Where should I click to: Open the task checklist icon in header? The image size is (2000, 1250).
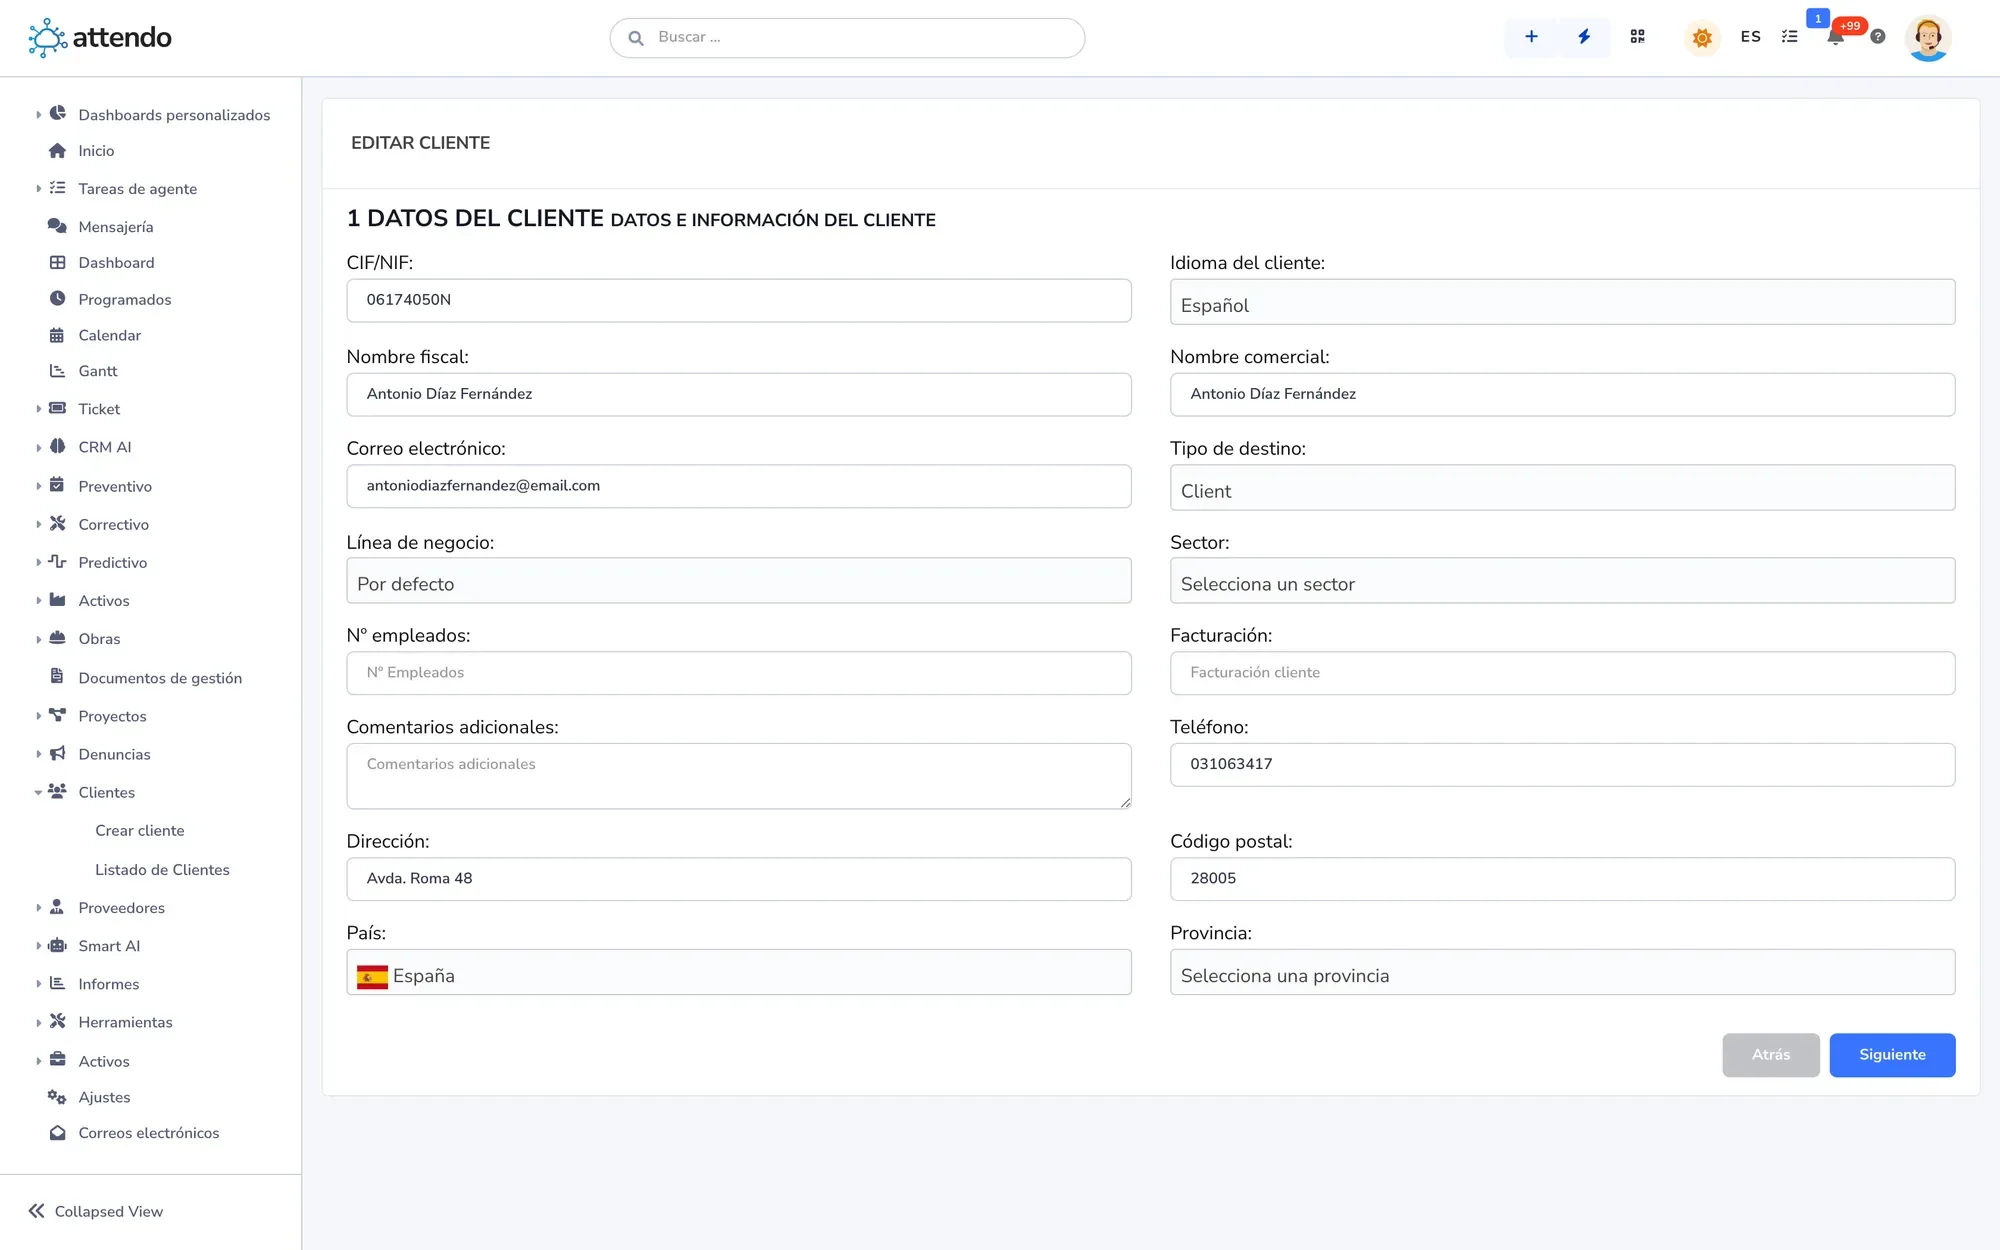click(x=1790, y=37)
